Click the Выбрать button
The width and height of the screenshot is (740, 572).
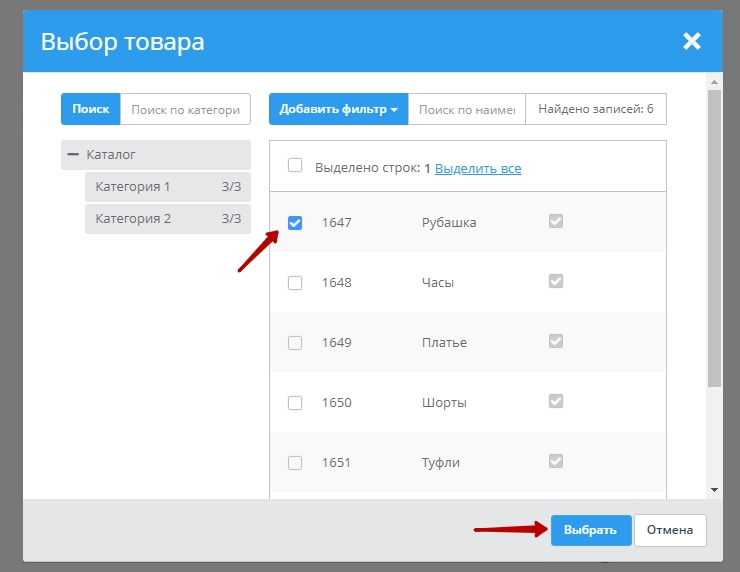point(590,530)
